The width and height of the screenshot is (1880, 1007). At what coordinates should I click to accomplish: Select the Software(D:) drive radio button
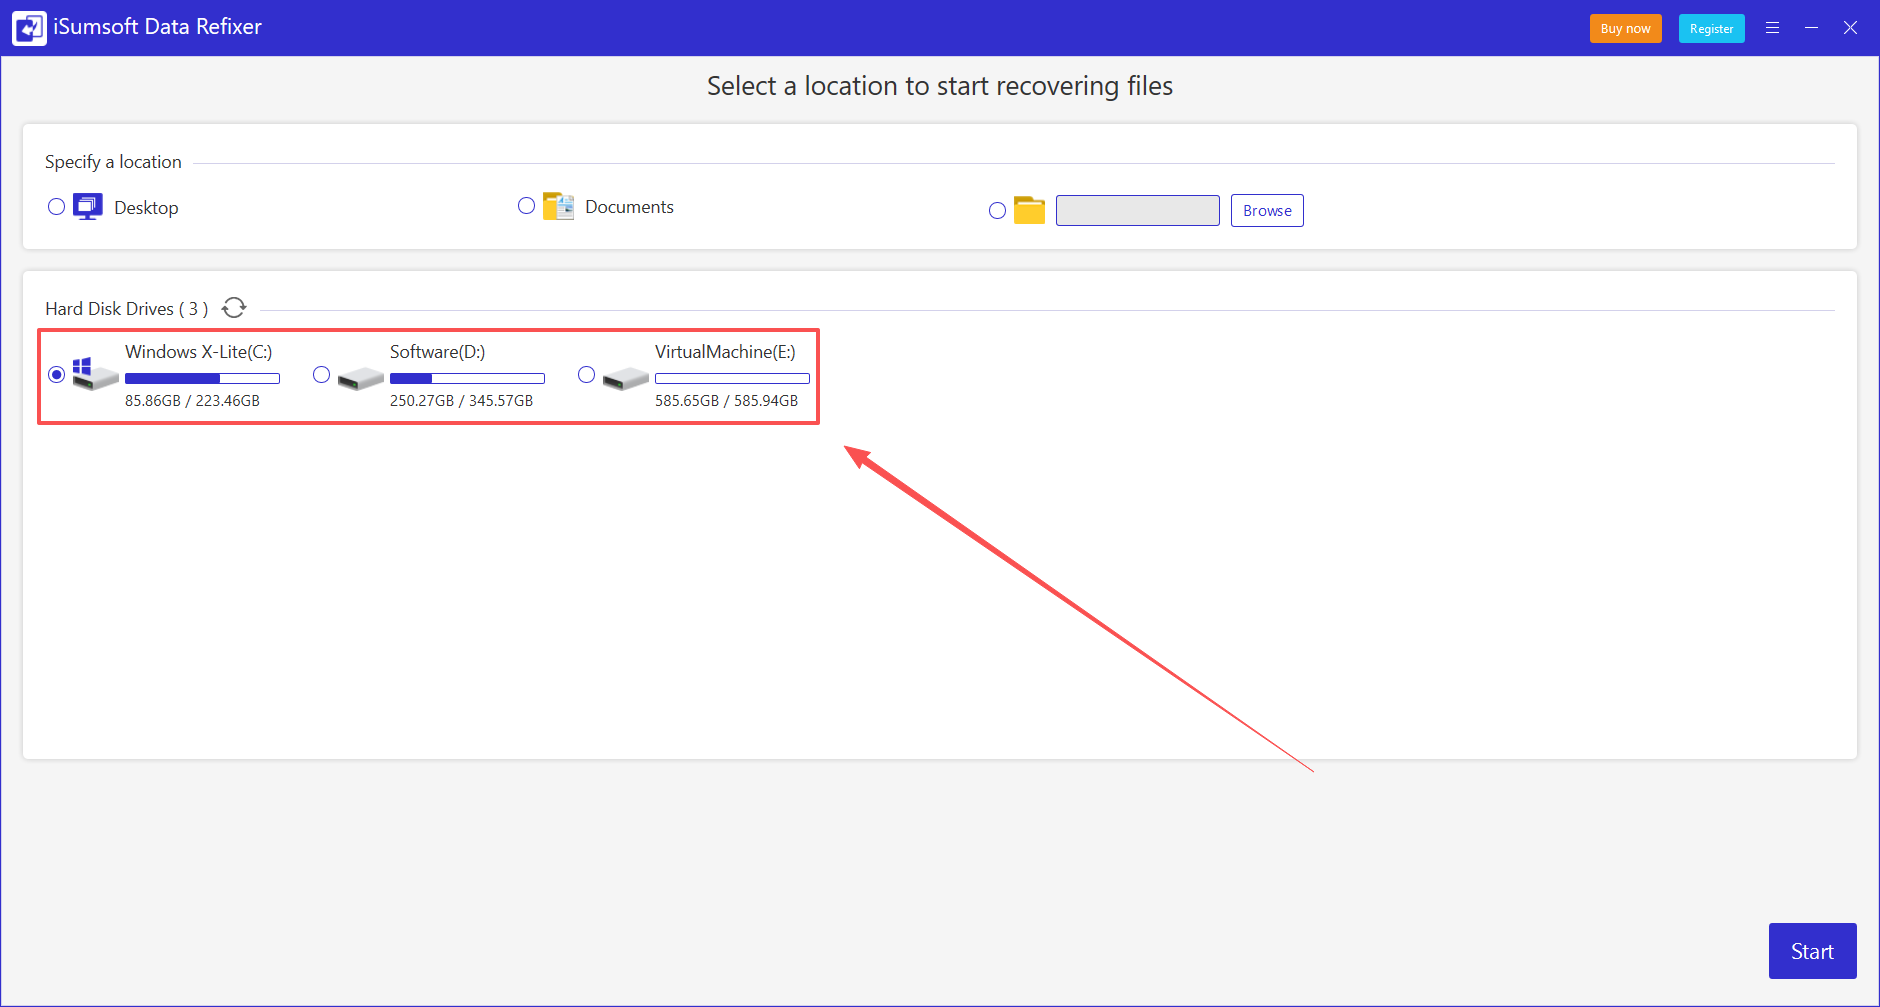(x=321, y=374)
